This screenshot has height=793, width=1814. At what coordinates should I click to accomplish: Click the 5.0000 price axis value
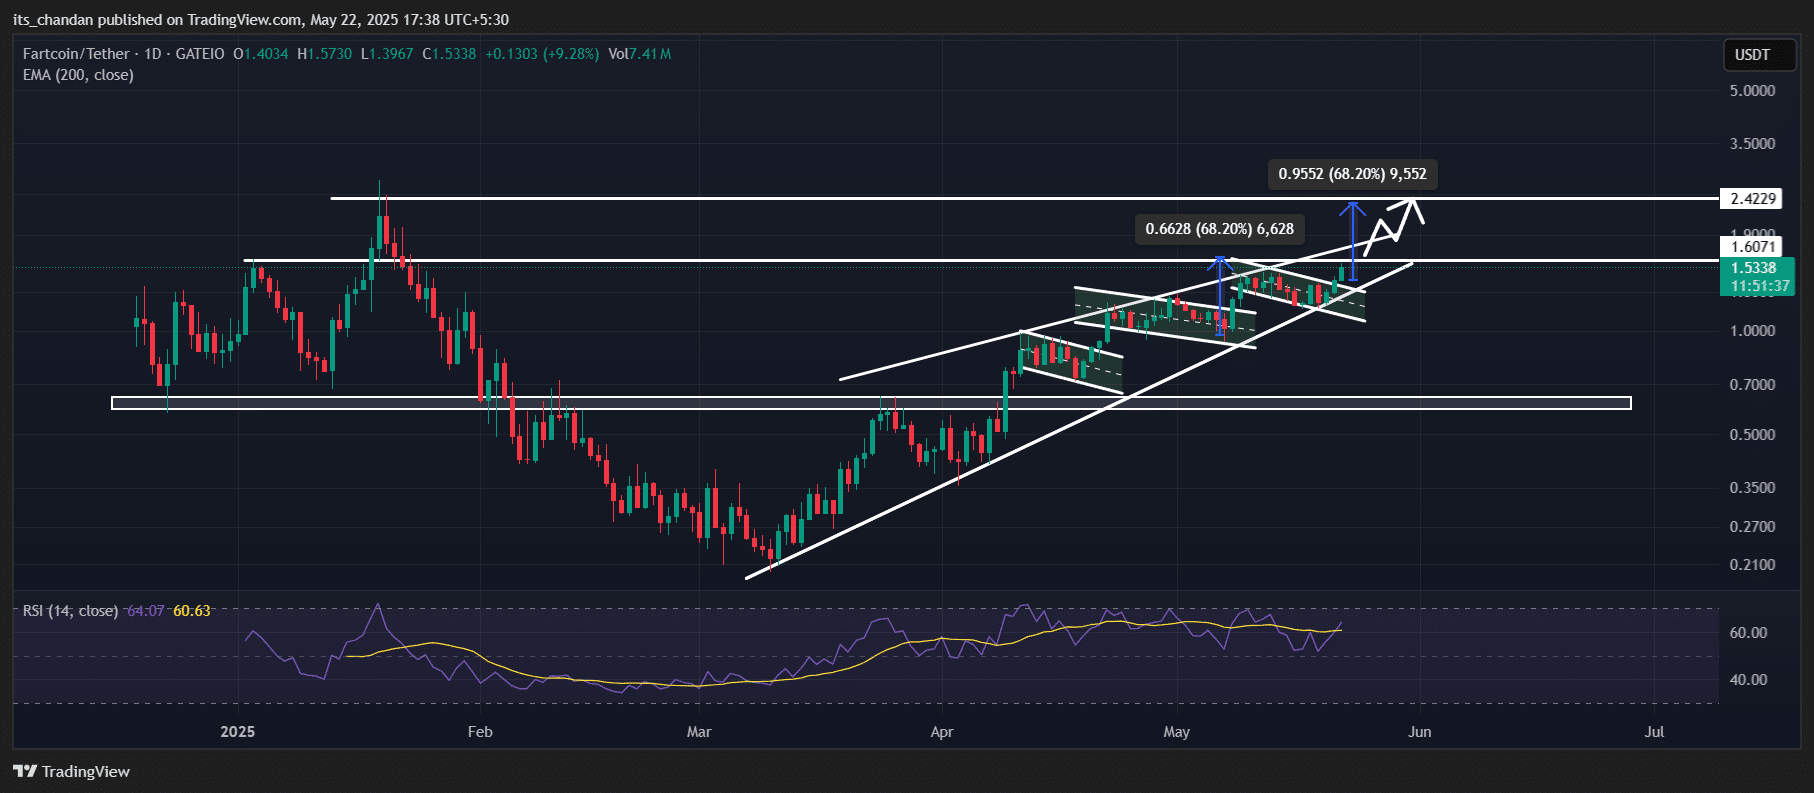click(x=1752, y=91)
